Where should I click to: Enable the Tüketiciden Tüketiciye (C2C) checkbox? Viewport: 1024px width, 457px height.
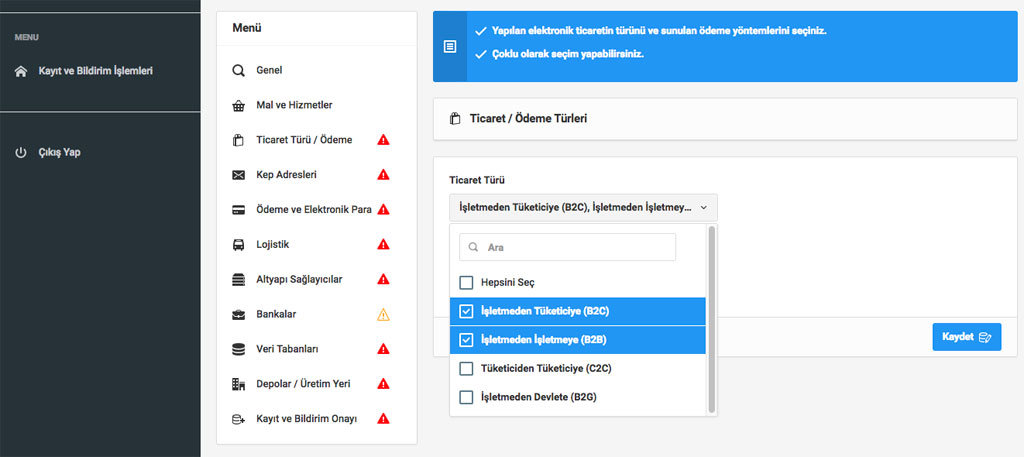(466, 369)
